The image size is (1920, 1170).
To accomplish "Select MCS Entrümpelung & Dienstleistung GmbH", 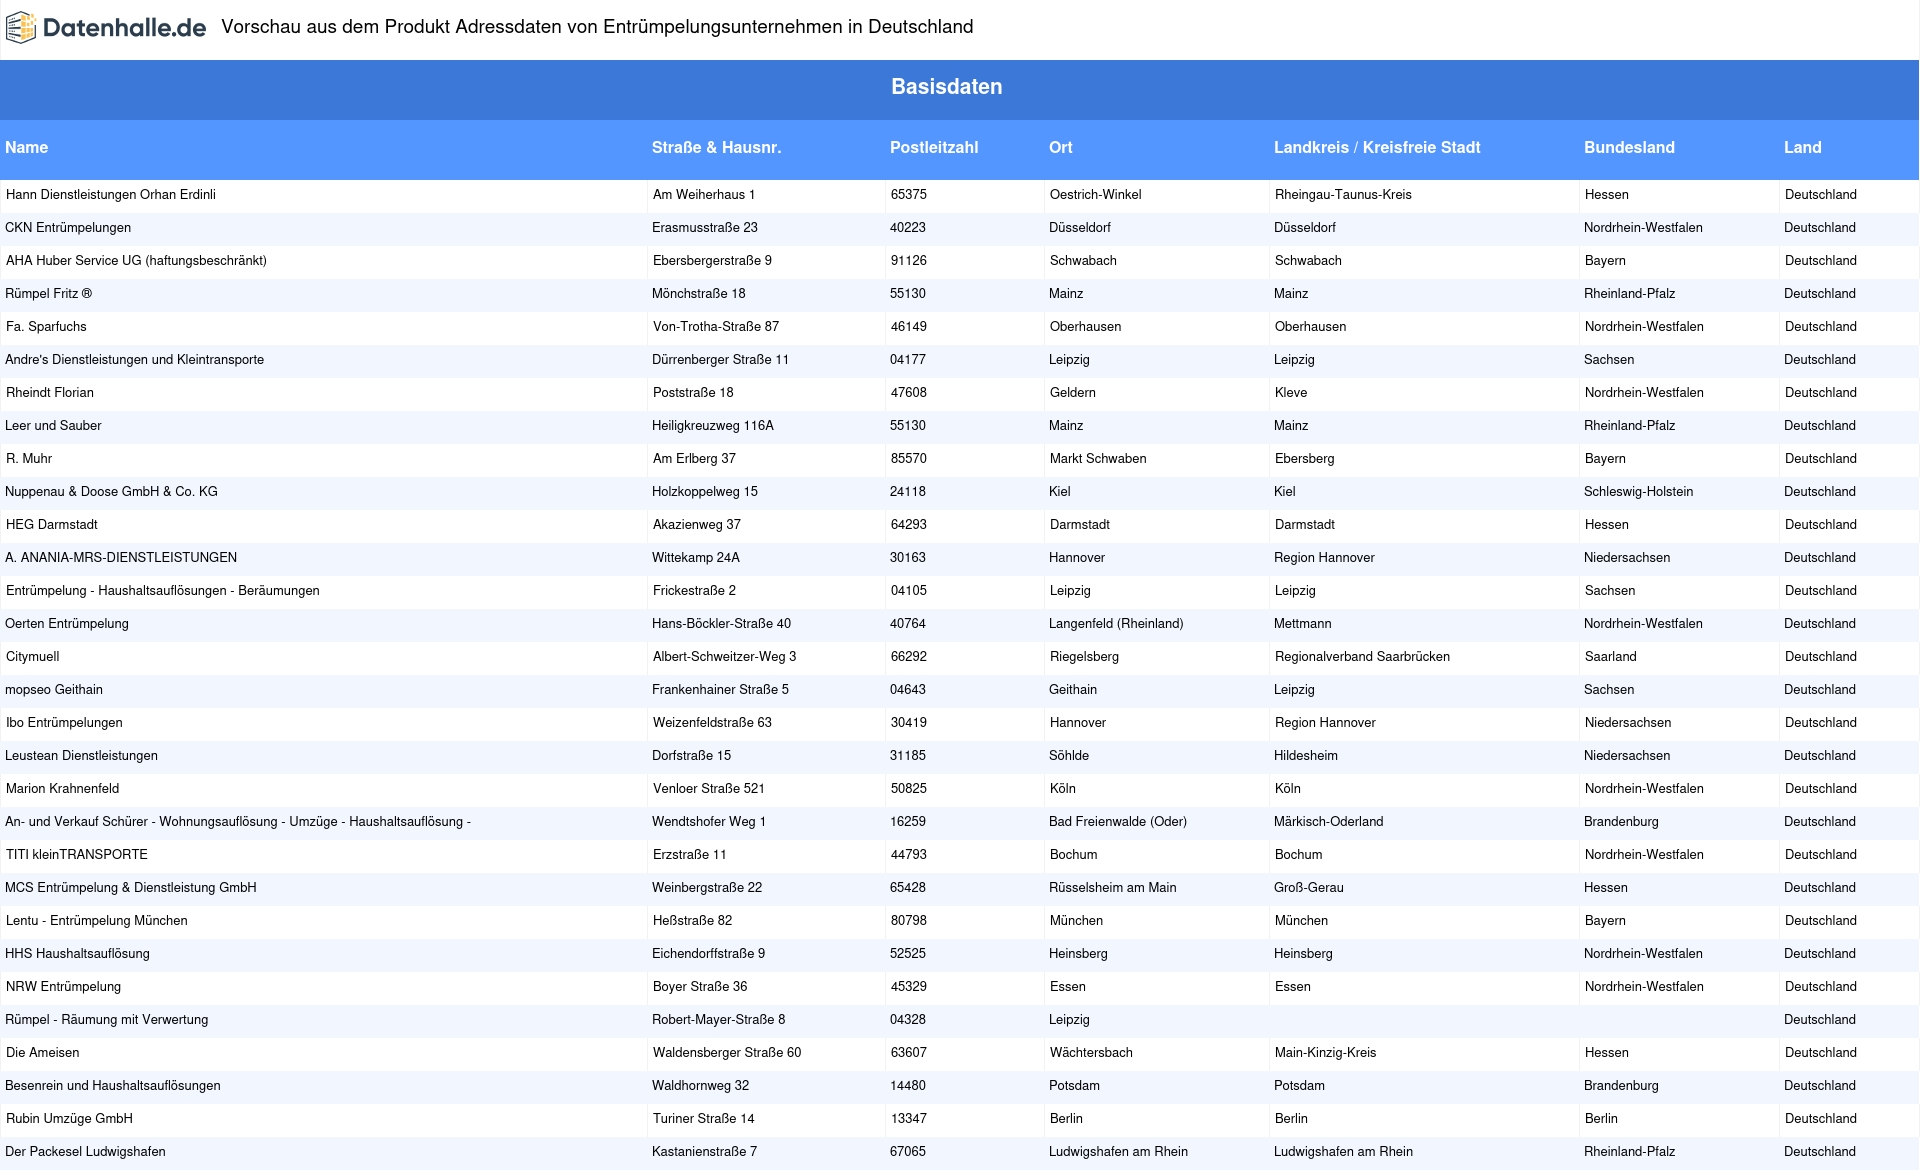I will [131, 888].
